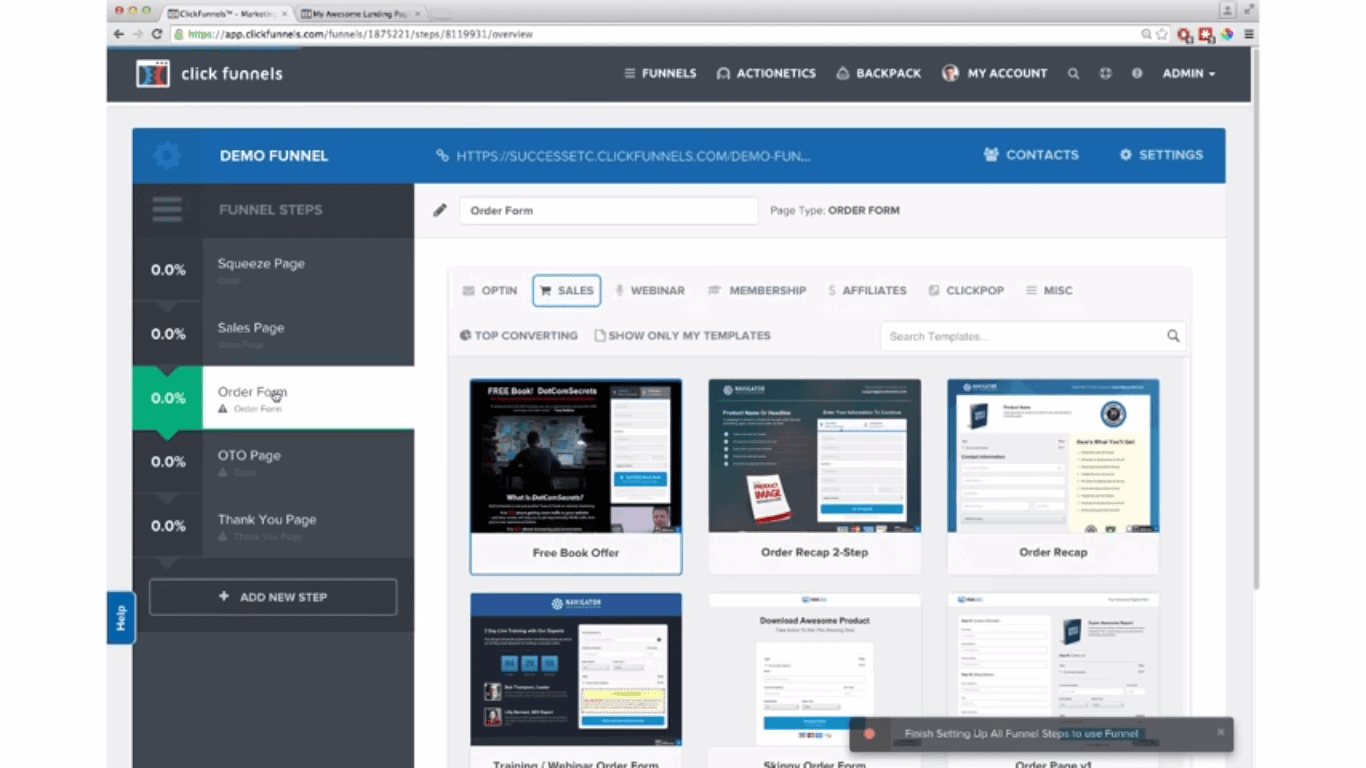Open My Account

[x=994, y=73]
